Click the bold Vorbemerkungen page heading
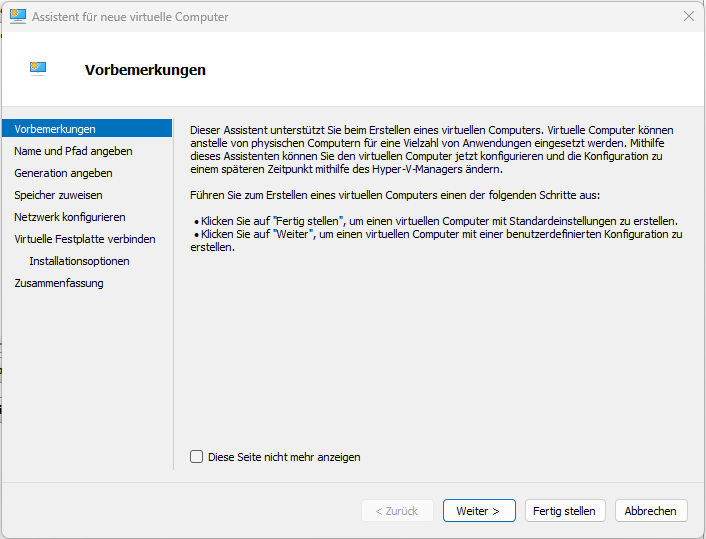This screenshot has height=539, width=706. [x=145, y=70]
